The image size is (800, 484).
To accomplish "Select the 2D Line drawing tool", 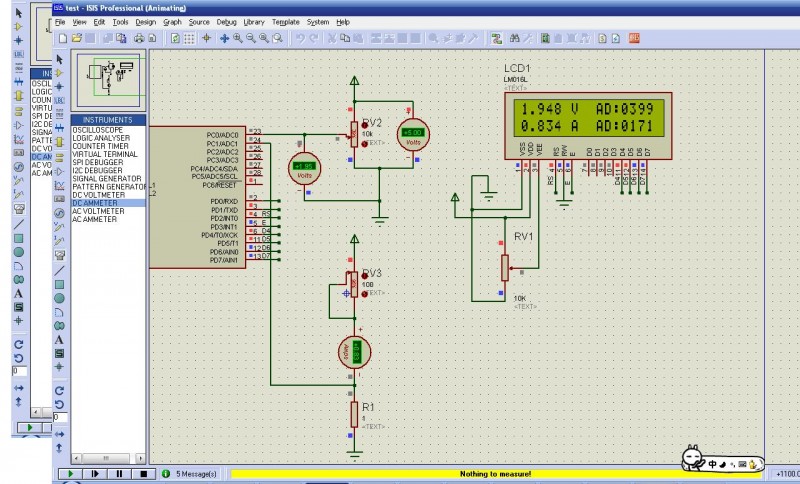I will click(60, 270).
